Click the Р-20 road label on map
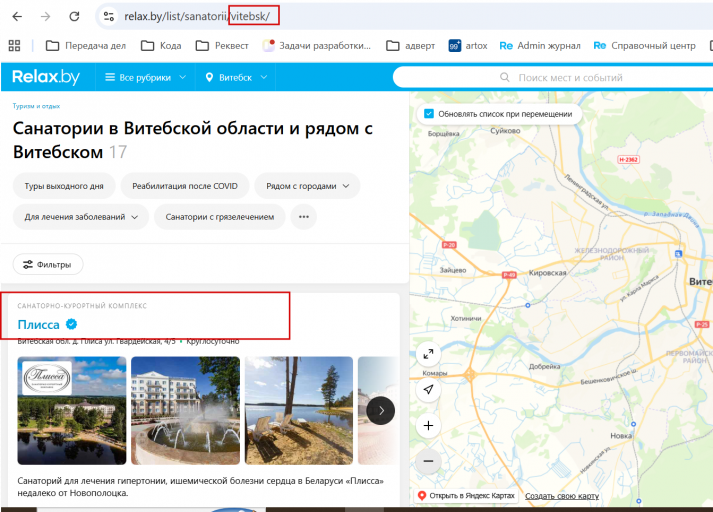Viewport: 713px width, 512px height. tap(449, 245)
